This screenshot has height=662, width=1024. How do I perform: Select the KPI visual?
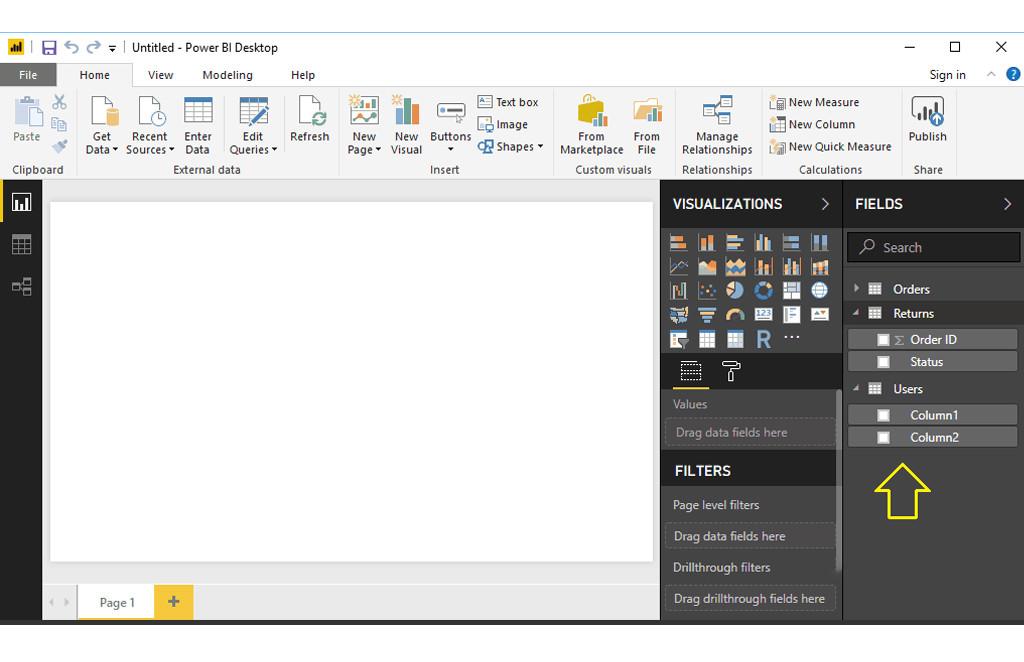click(x=820, y=315)
